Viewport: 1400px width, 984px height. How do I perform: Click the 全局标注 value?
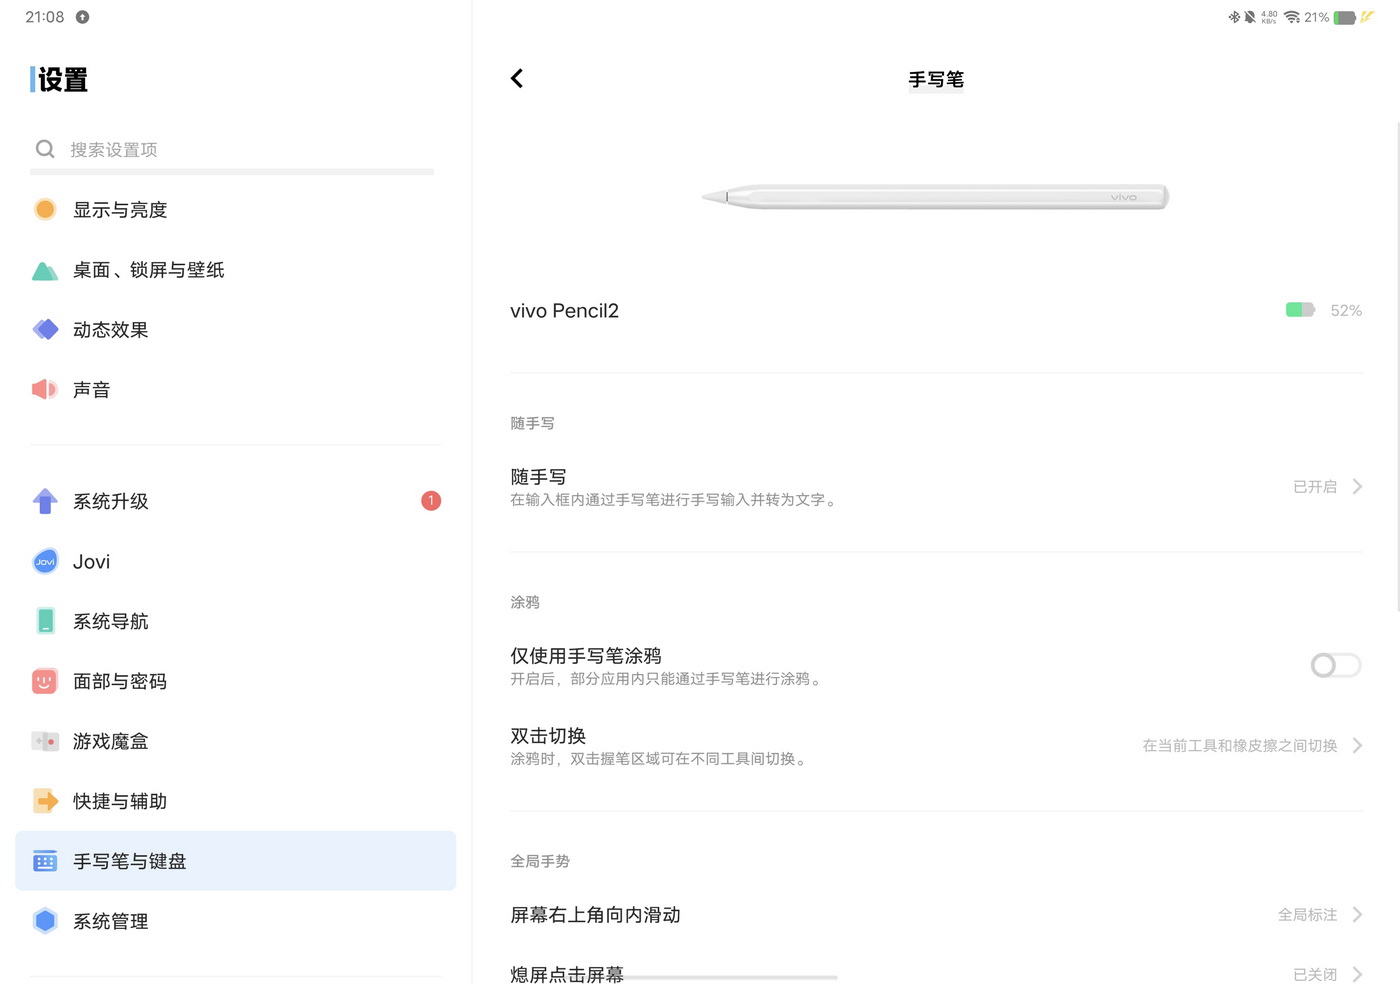pos(1307,914)
